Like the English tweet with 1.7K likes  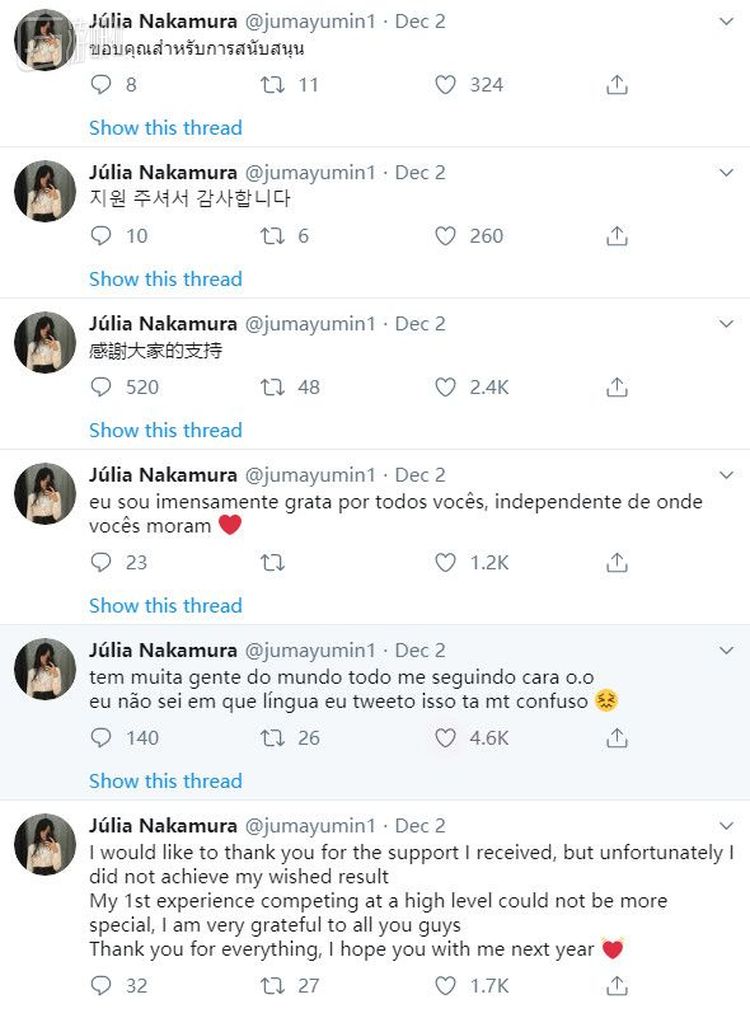pyautogui.click(x=446, y=986)
